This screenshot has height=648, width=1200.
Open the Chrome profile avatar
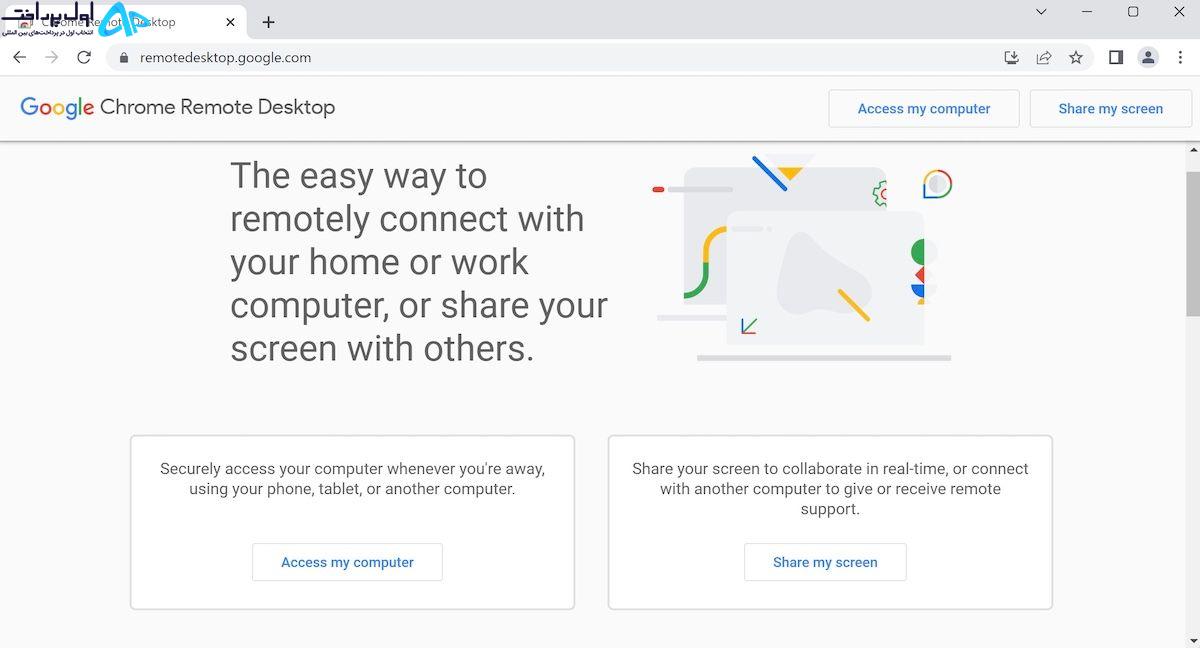[x=1148, y=58]
